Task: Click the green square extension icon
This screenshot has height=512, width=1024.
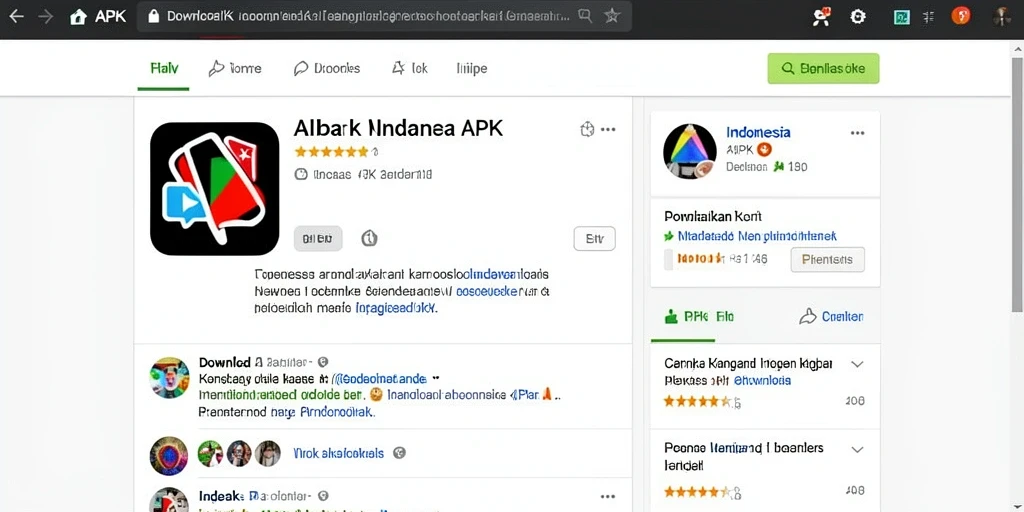Action: 902,17
